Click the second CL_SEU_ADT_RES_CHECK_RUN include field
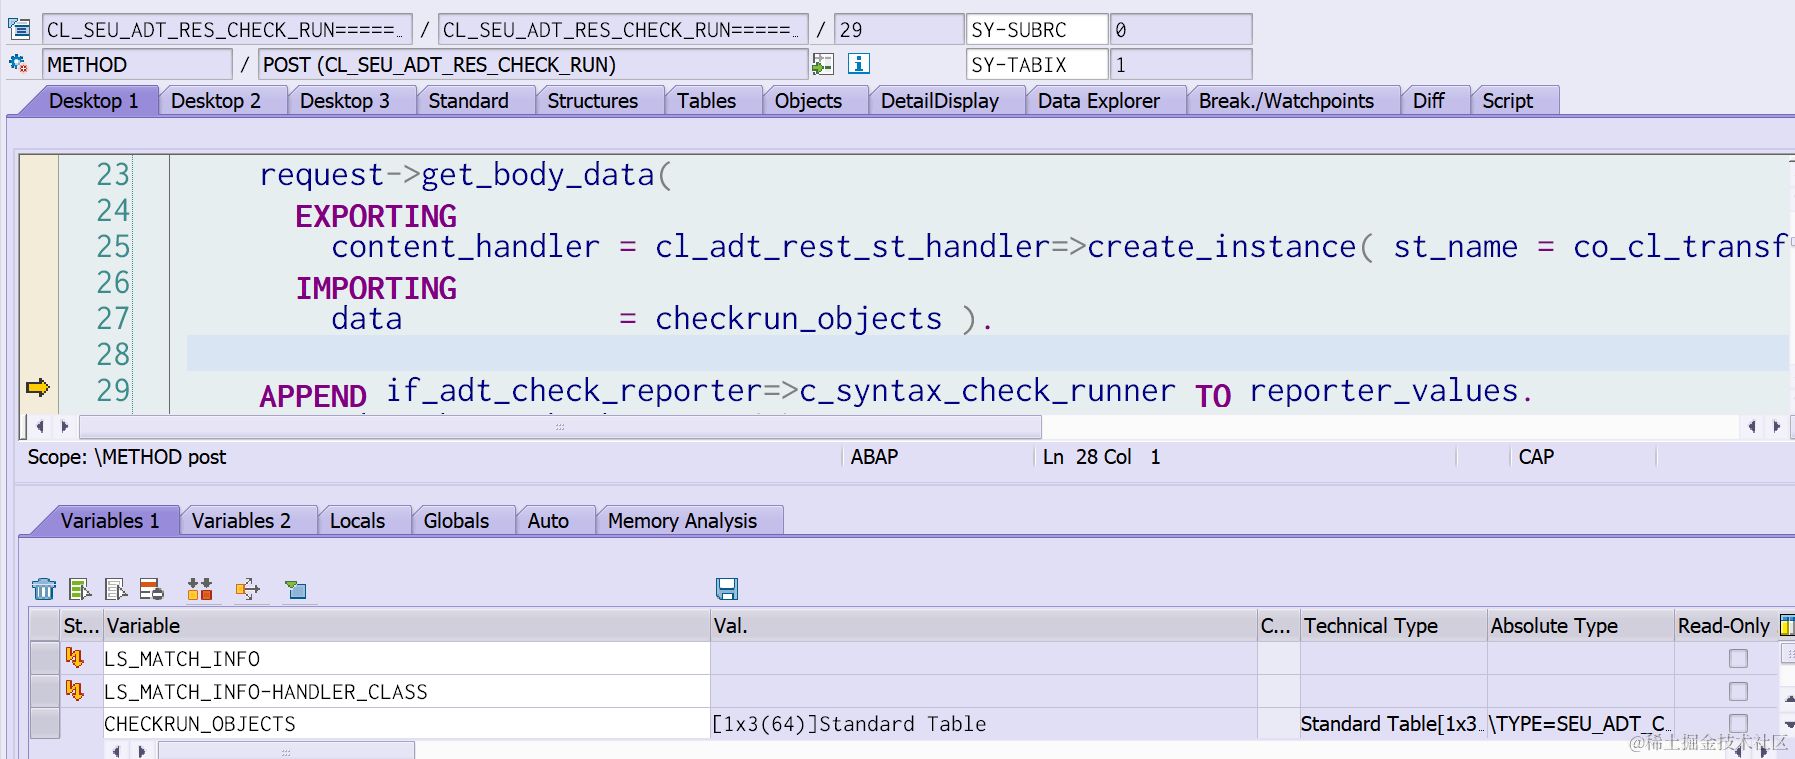This screenshot has width=1795, height=759. pos(622,29)
